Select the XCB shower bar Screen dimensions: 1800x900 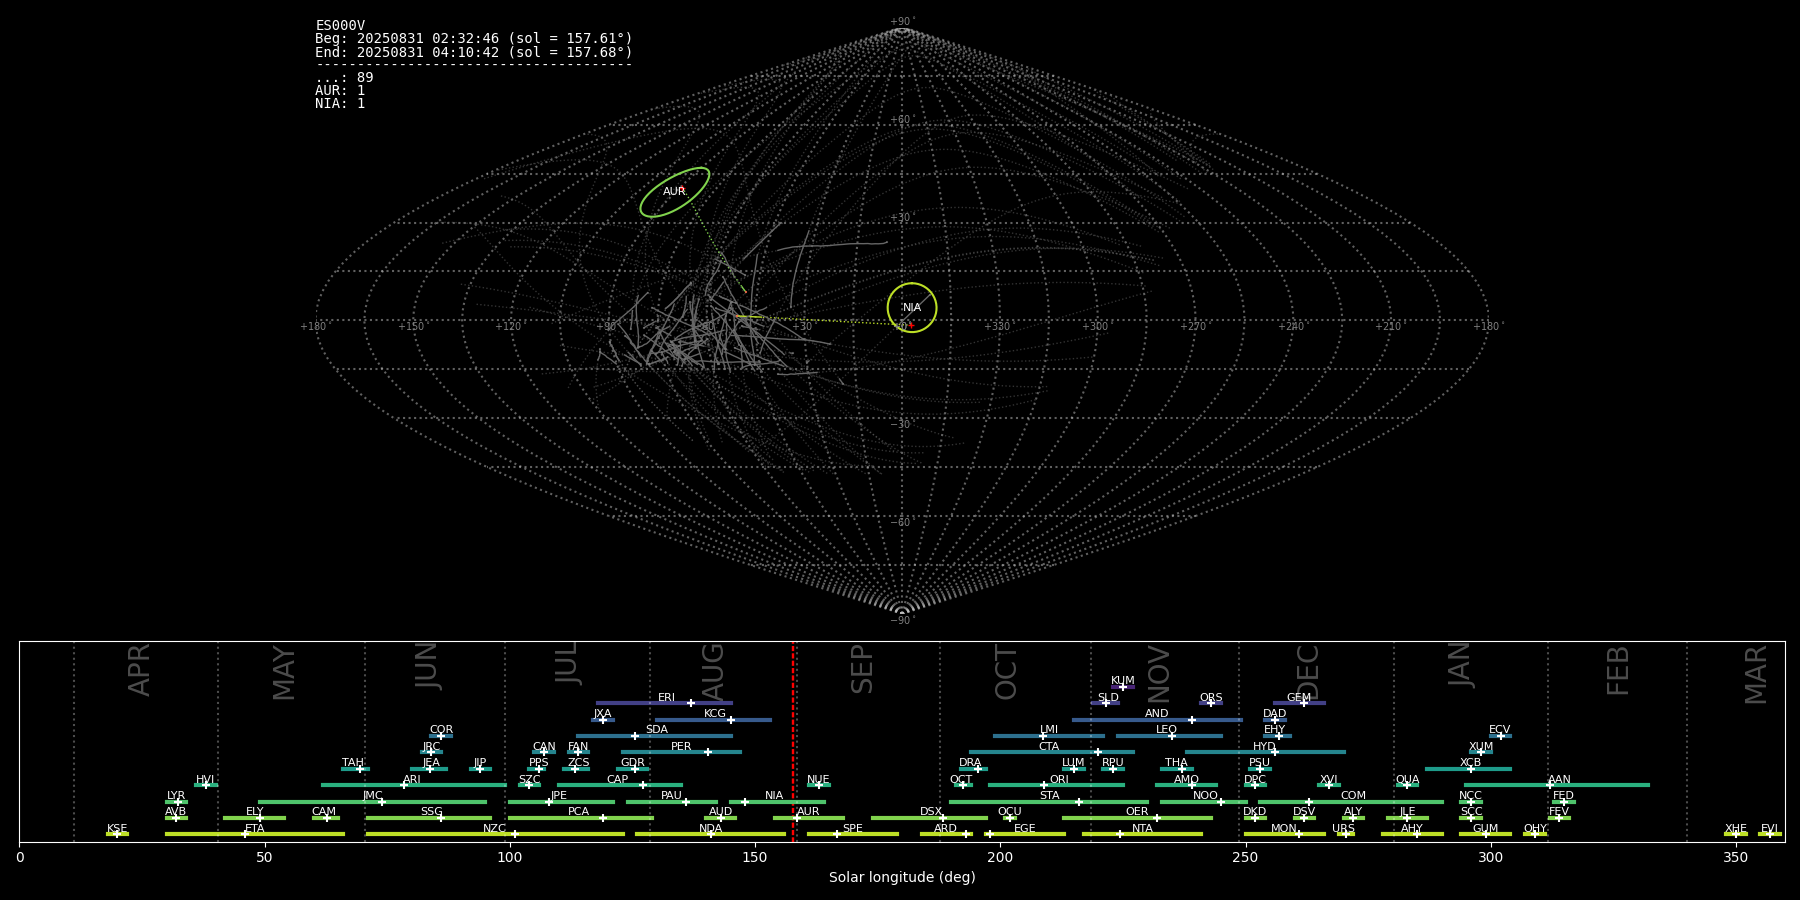click(x=1468, y=769)
